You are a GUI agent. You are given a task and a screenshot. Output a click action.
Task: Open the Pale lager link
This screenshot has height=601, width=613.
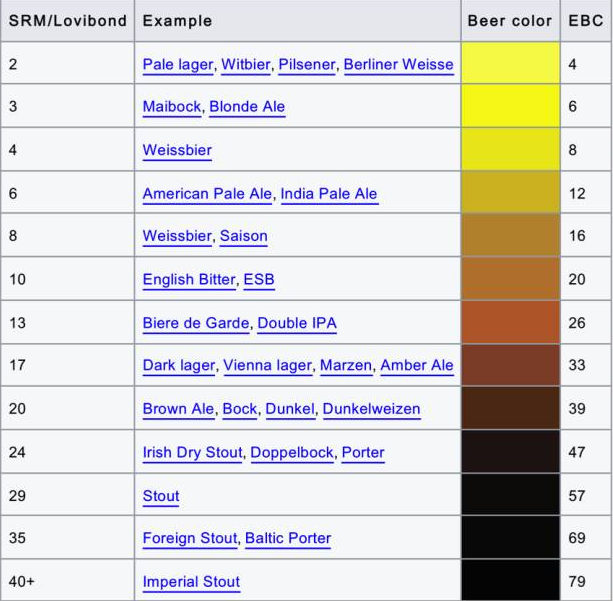[178, 65]
